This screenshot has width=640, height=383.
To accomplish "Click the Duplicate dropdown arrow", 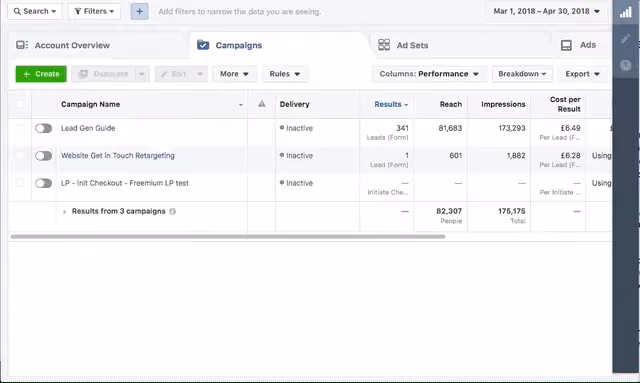I will pos(142,74).
